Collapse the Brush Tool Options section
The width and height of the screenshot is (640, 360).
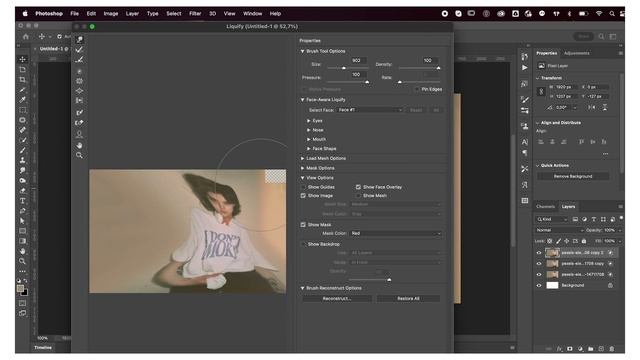click(302, 51)
